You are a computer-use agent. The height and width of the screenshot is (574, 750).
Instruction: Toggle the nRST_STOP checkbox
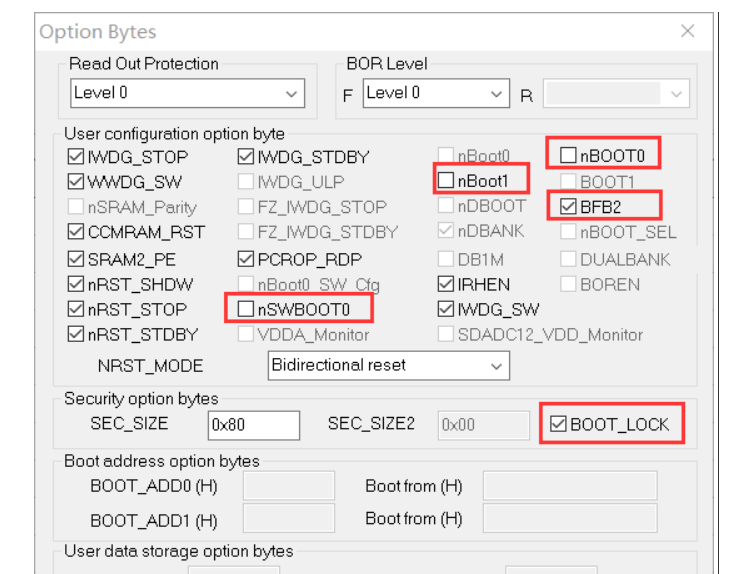click(x=76, y=309)
